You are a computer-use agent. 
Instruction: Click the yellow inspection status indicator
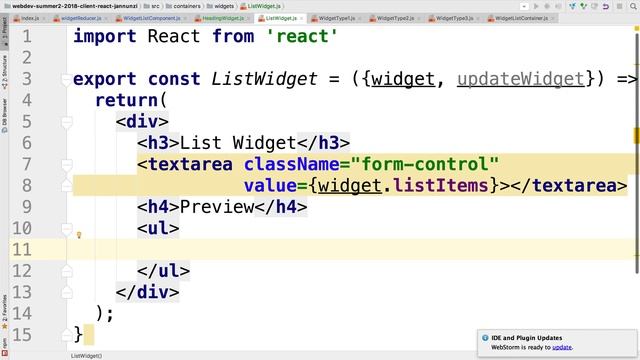637,28
